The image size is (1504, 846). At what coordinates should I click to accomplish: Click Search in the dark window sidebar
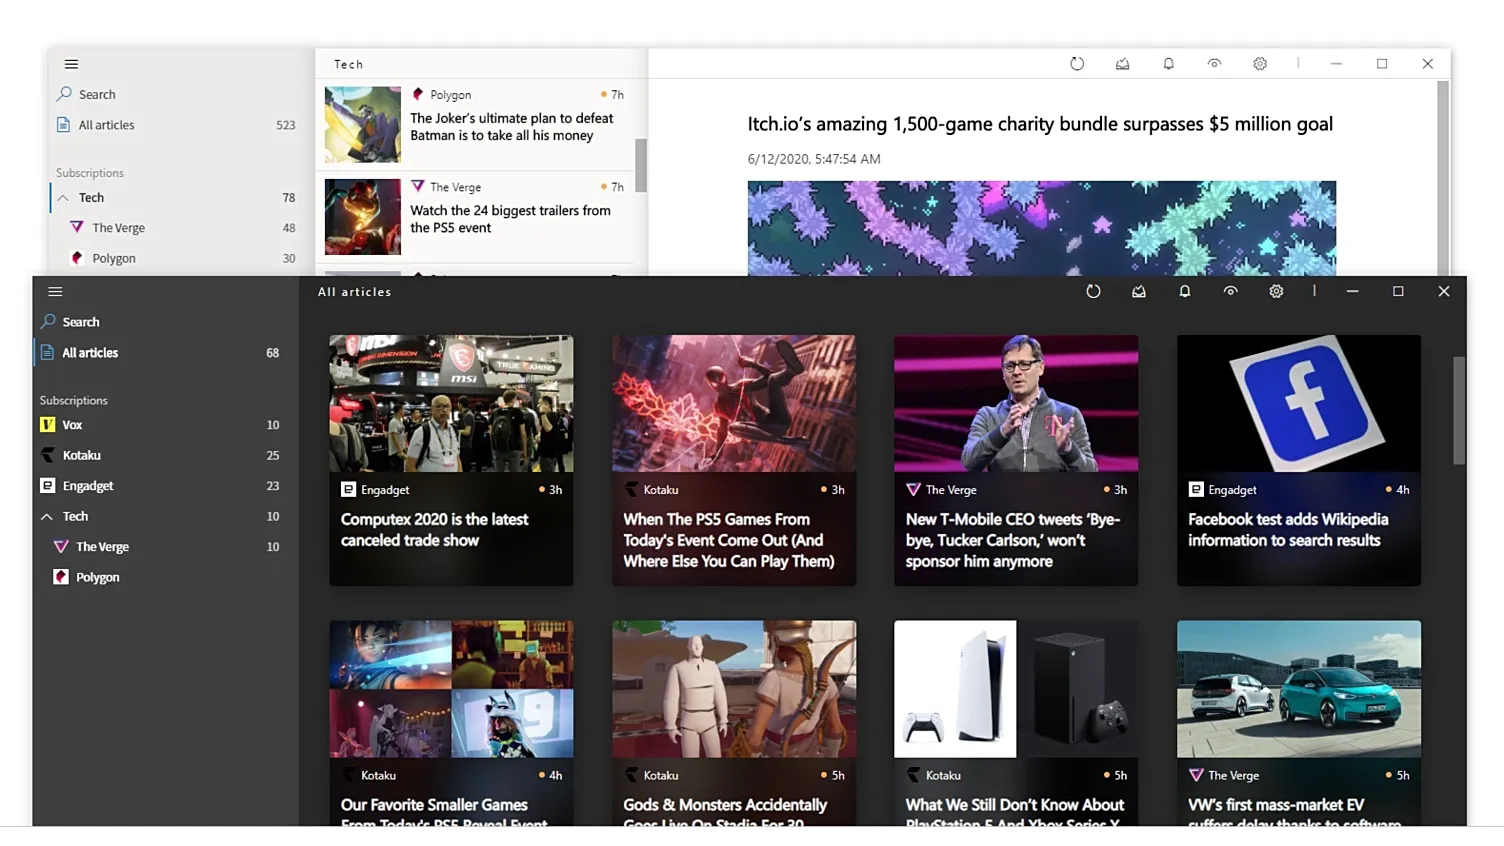click(80, 322)
